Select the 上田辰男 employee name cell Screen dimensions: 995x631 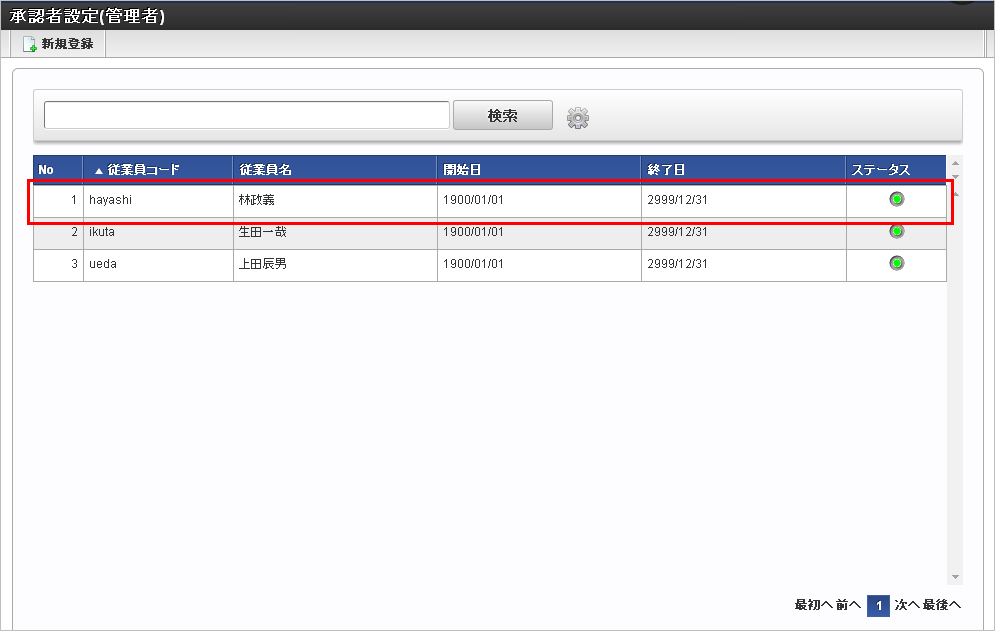pyautogui.click(x=335, y=265)
